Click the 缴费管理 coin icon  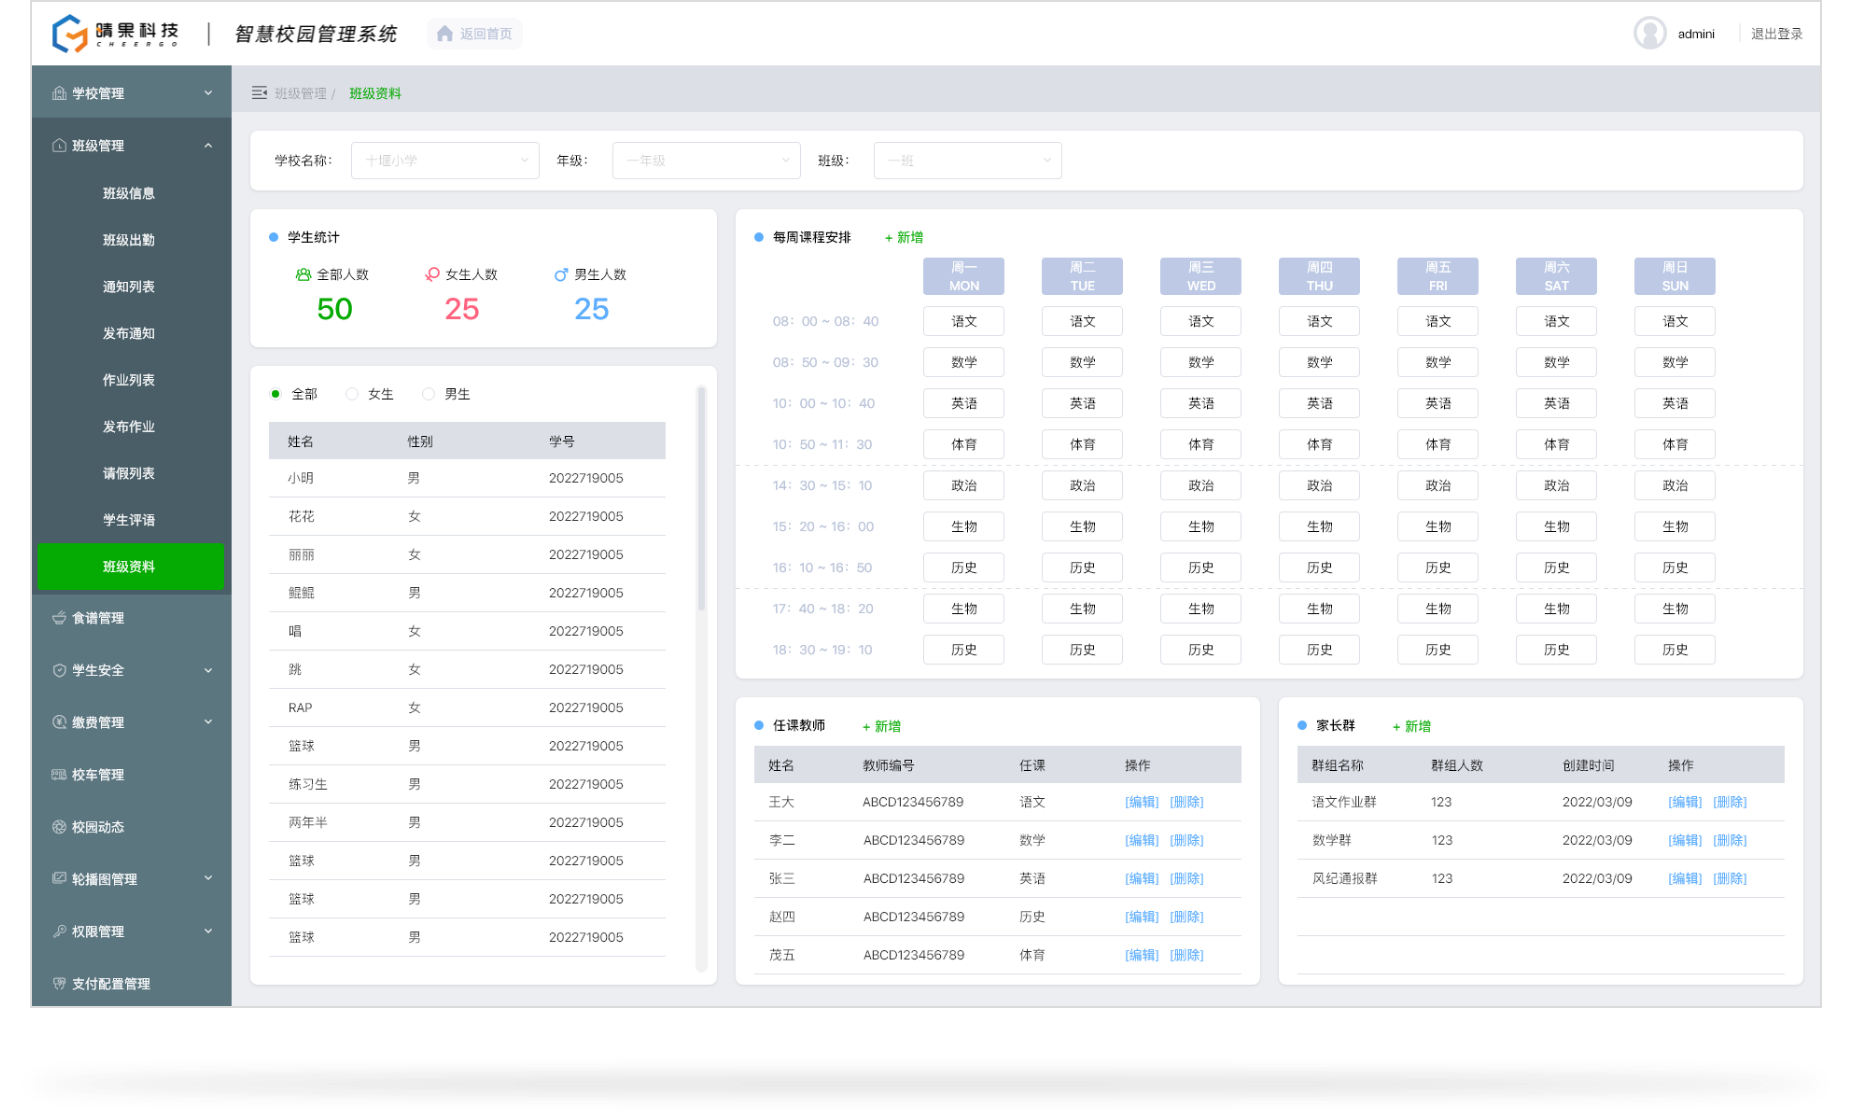point(59,722)
